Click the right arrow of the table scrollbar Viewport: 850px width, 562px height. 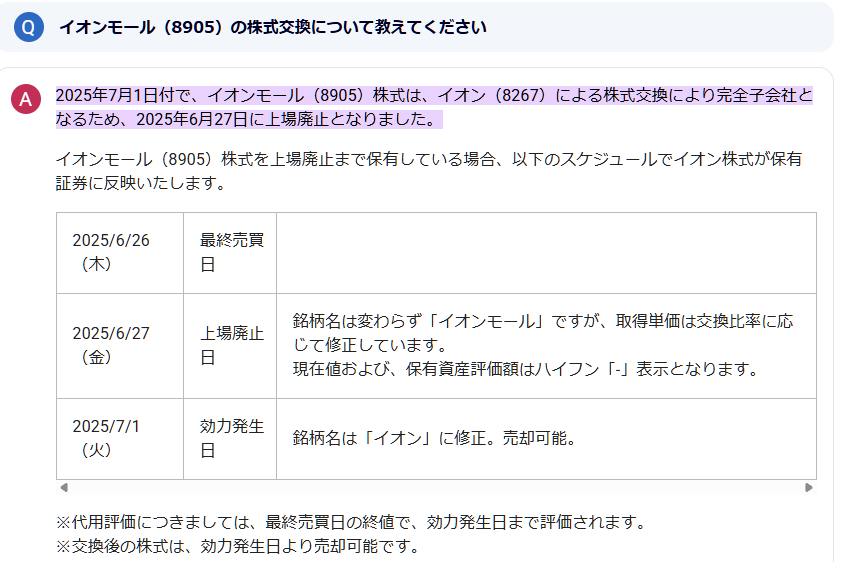(809, 487)
